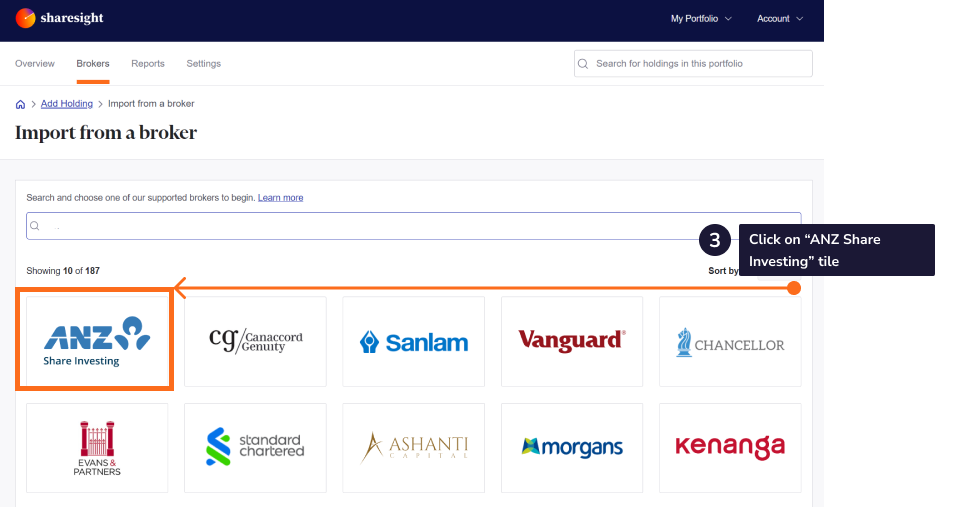Viewport: 957px width, 507px height.
Task: Click the home breadcrumb icon
Action: pyautogui.click(x=20, y=104)
